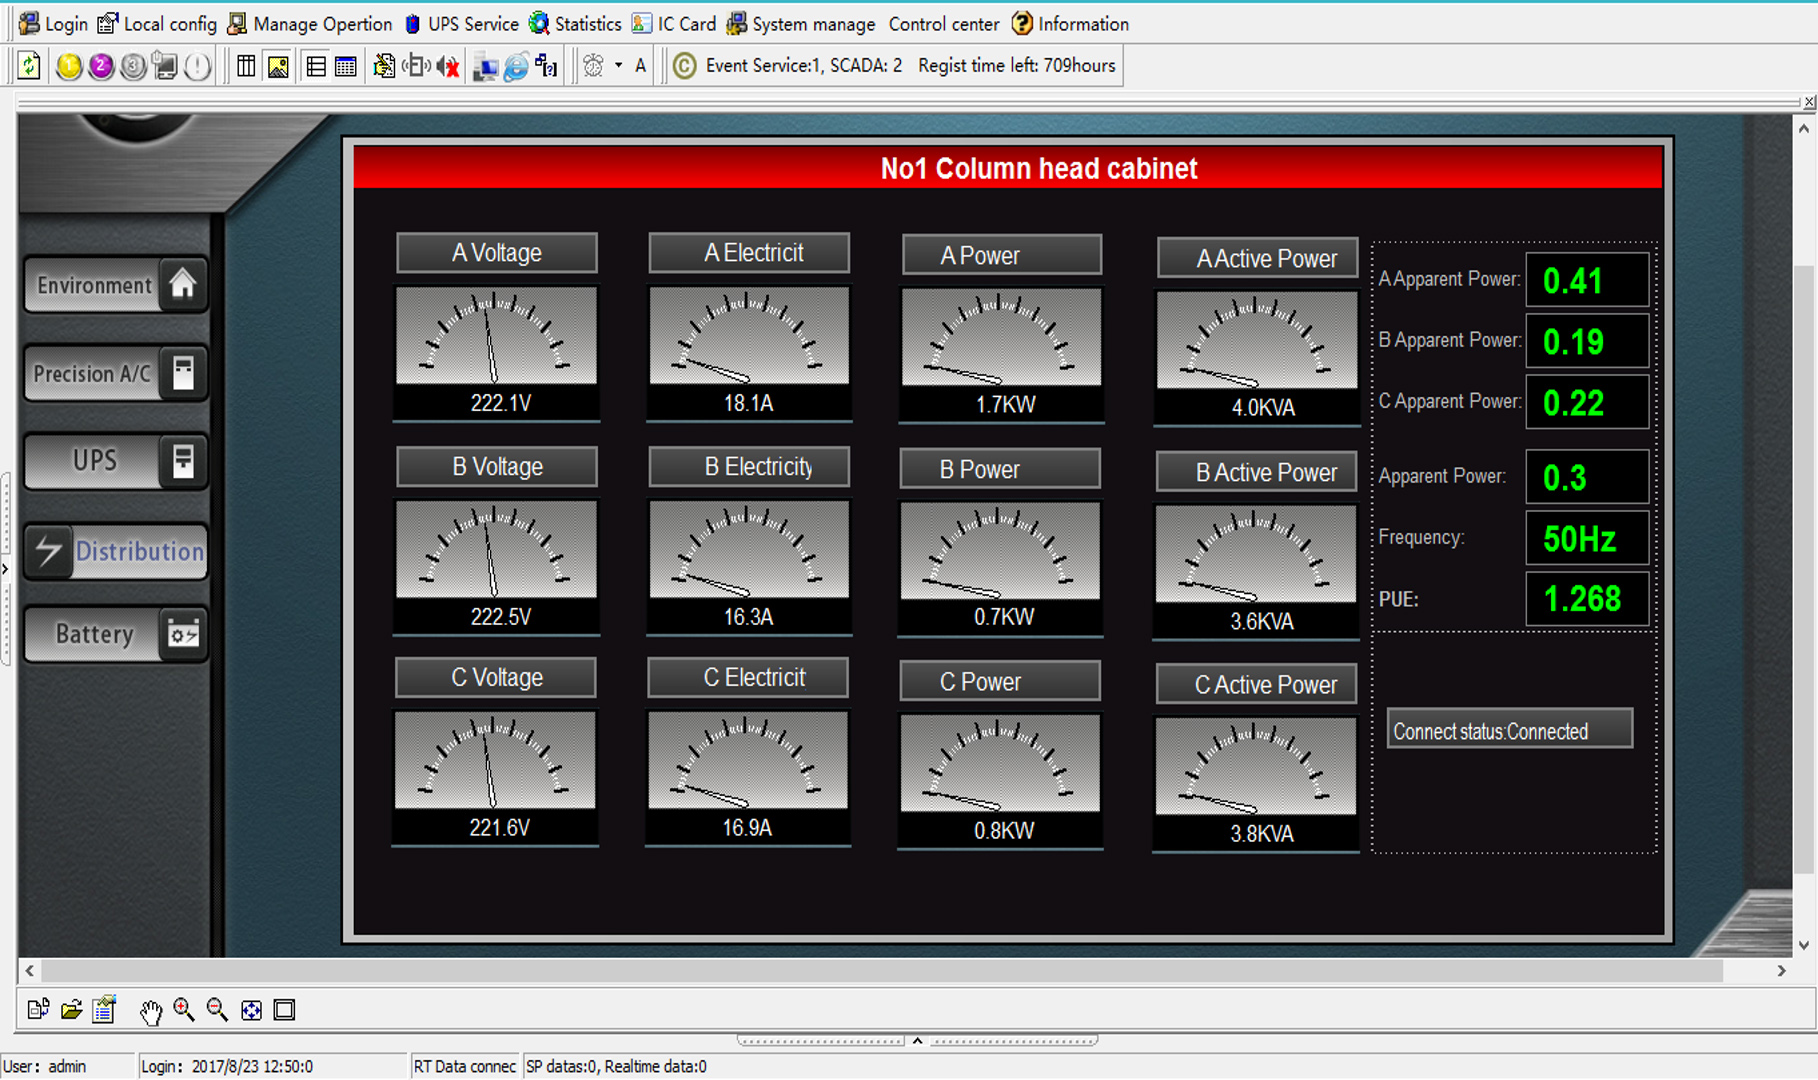Click the exclamation mark alert icon
The height and width of the screenshot is (1080, 1818).
pyautogui.click(x=198, y=66)
